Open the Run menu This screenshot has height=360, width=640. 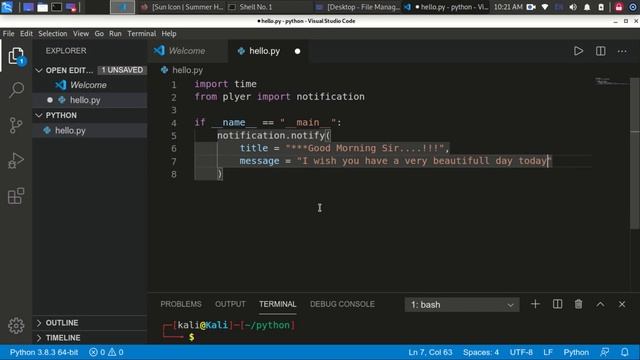pyautogui.click(x=115, y=33)
